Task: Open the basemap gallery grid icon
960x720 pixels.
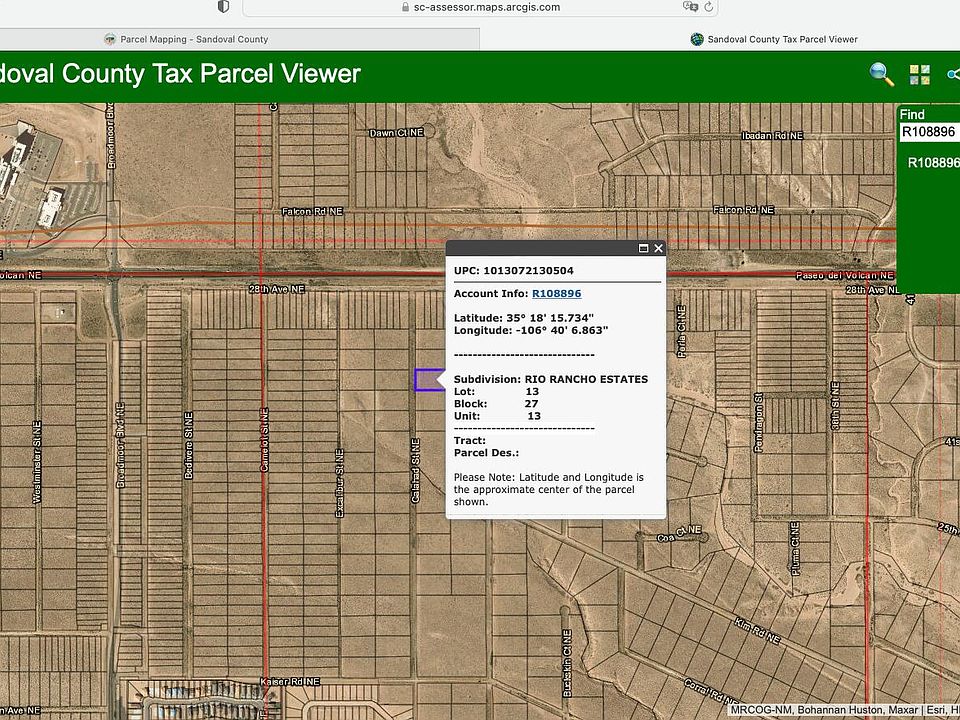Action: (920, 75)
